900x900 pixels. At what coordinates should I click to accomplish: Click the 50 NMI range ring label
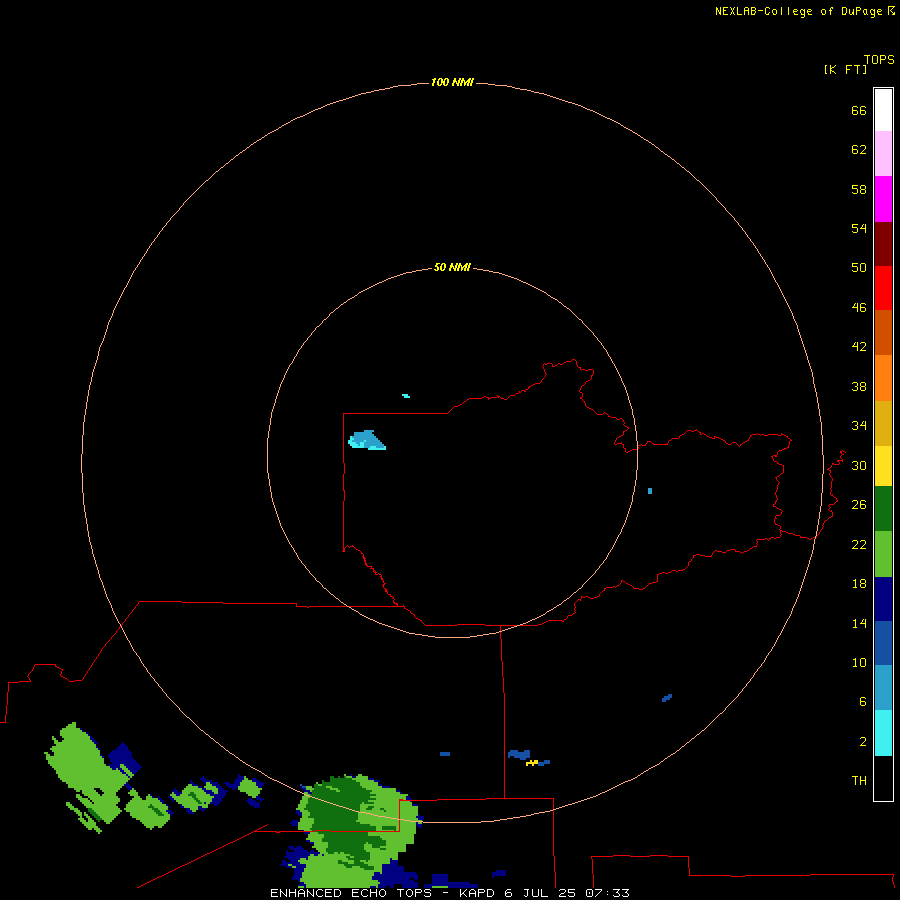click(x=452, y=267)
